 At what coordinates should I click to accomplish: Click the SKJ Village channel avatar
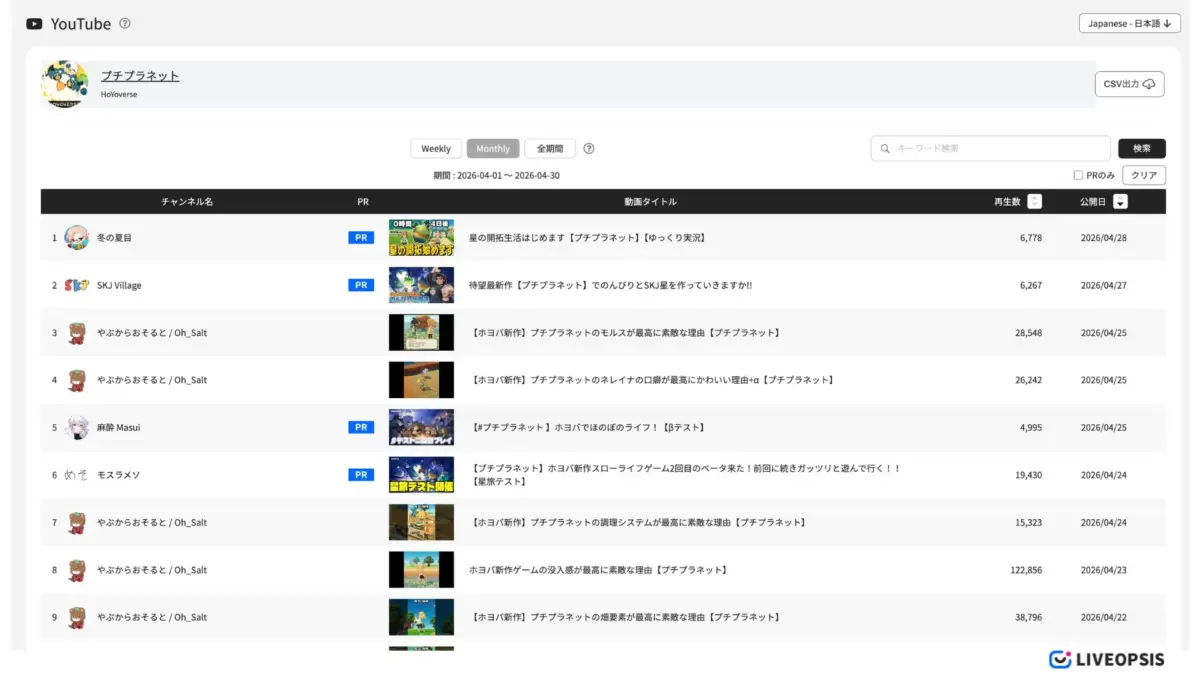[x=77, y=285]
